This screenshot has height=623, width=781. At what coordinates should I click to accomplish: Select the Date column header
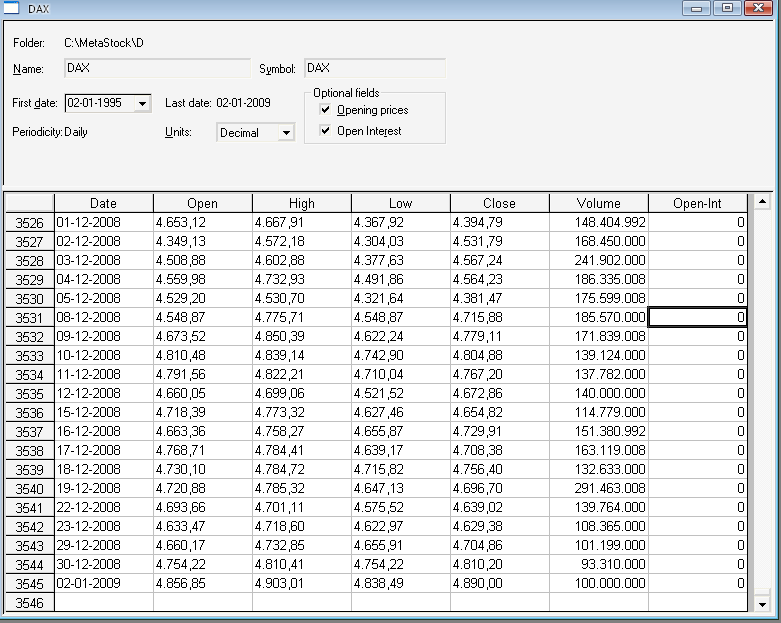104,203
